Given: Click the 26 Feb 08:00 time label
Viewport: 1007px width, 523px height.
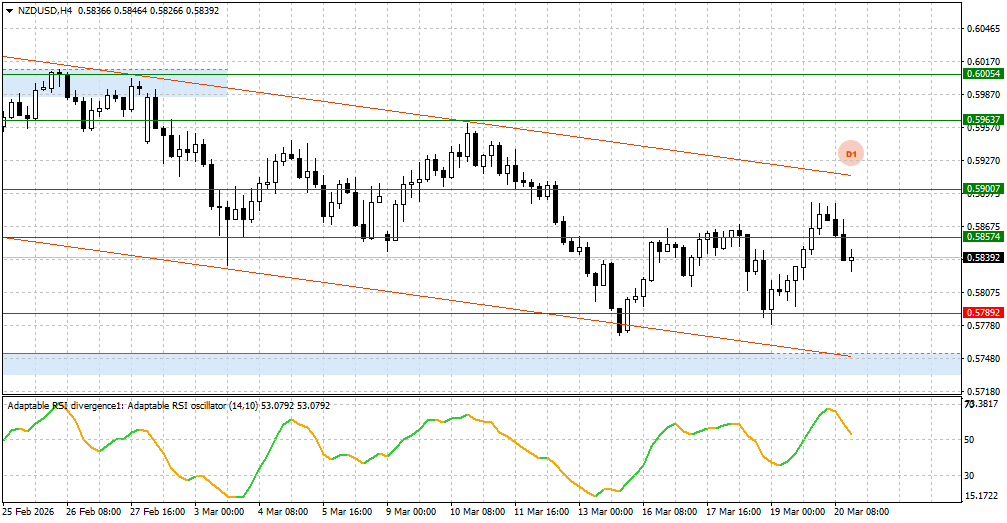Looking at the screenshot, I should [94, 512].
